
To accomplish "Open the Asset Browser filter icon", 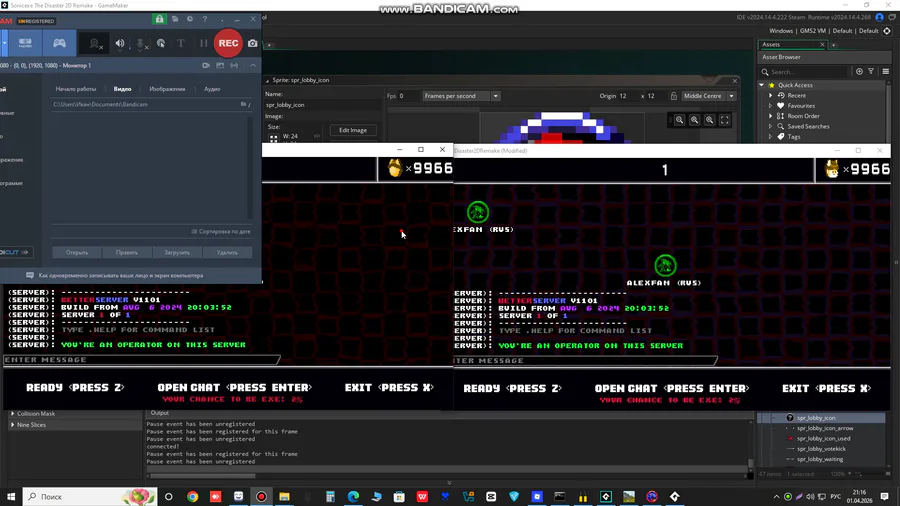I will 871,72.
